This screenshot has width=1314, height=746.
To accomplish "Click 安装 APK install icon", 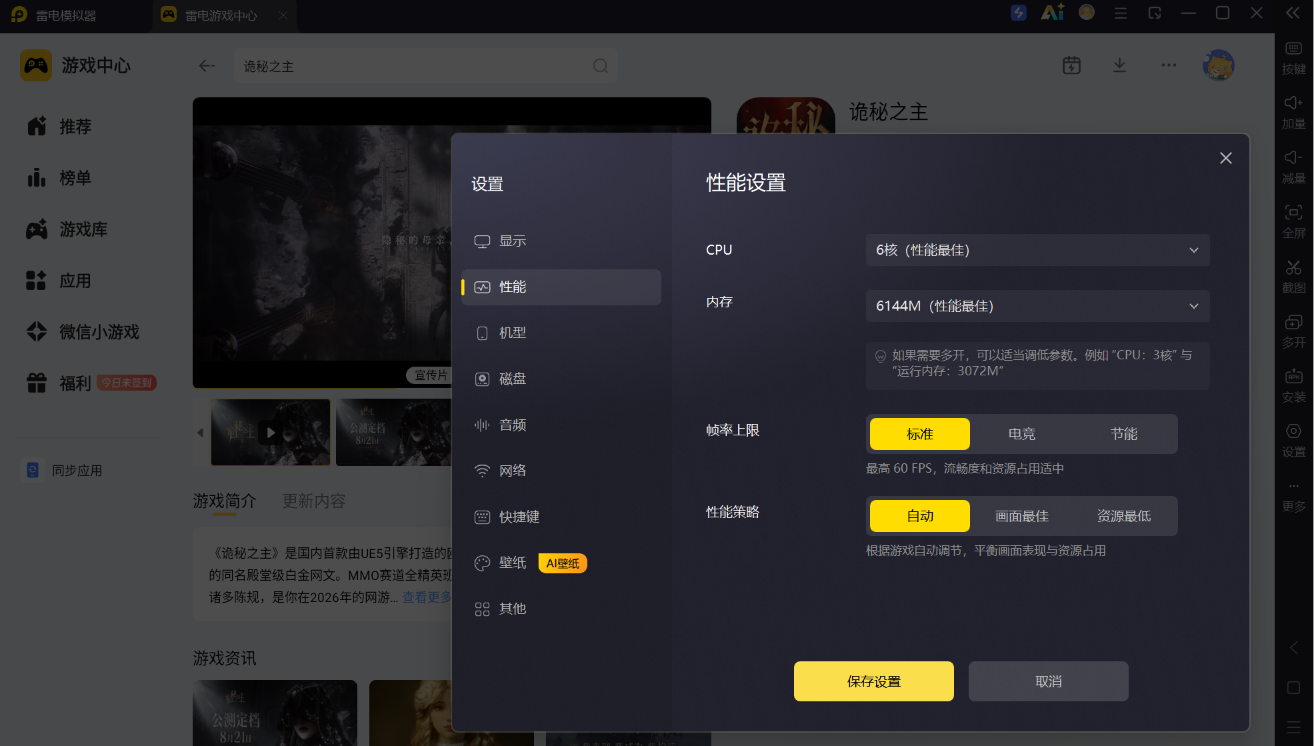I will coord(1294,386).
